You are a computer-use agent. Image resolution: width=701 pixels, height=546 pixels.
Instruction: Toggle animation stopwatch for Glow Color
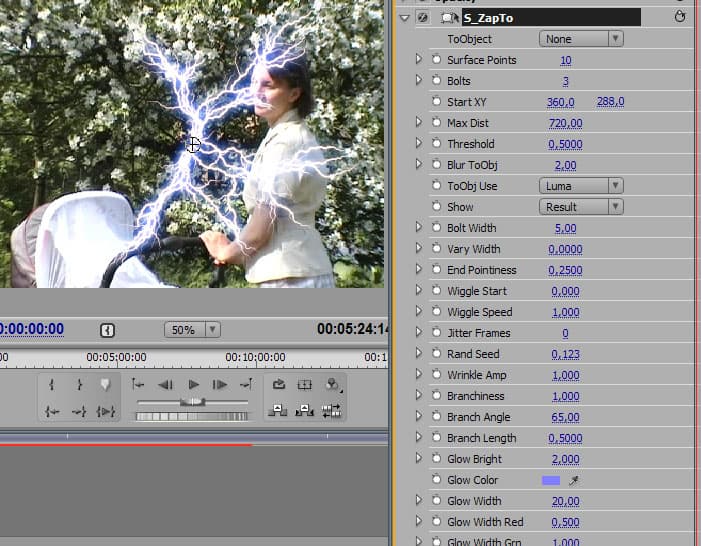click(436, 480)
